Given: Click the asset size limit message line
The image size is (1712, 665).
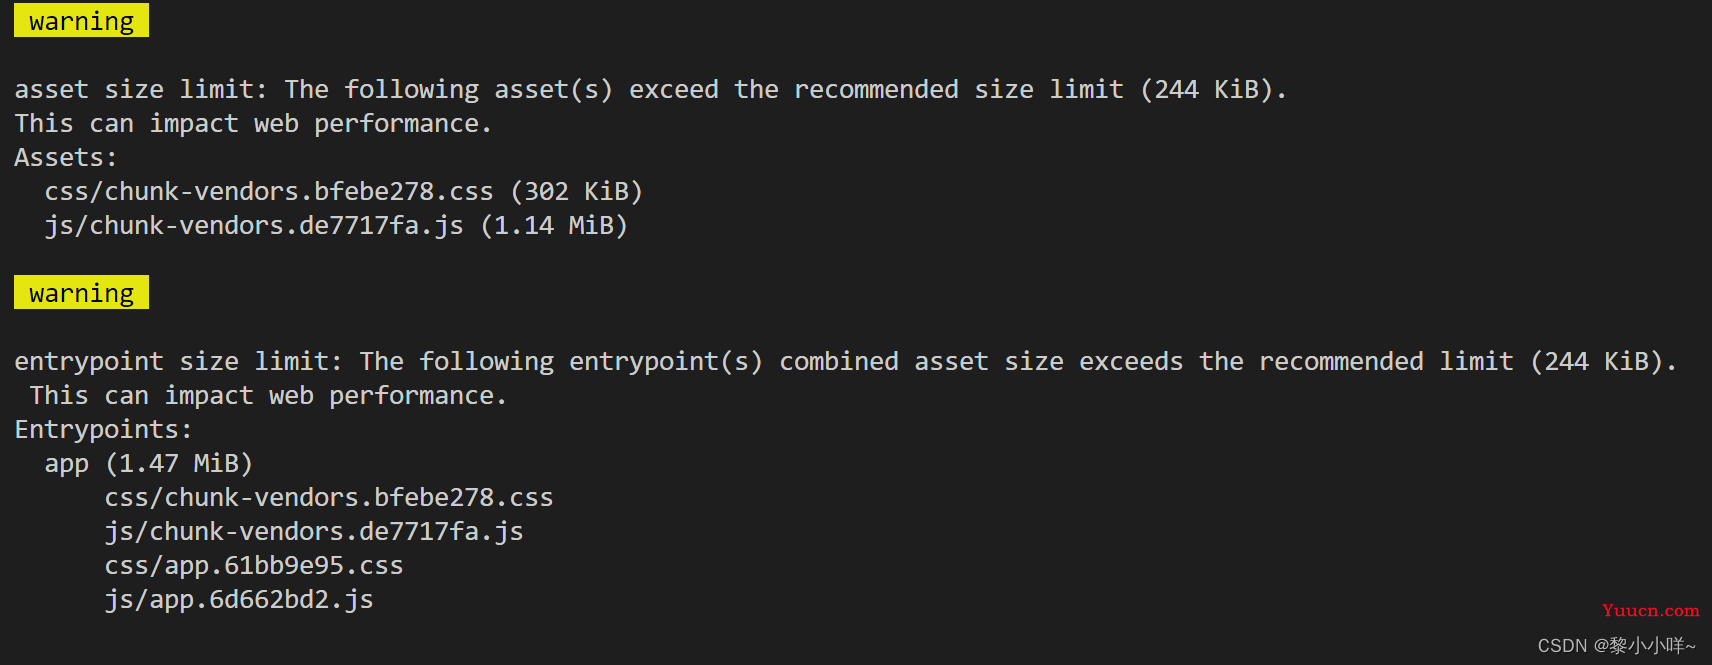Looking at the screenshot, I should 650,89.
